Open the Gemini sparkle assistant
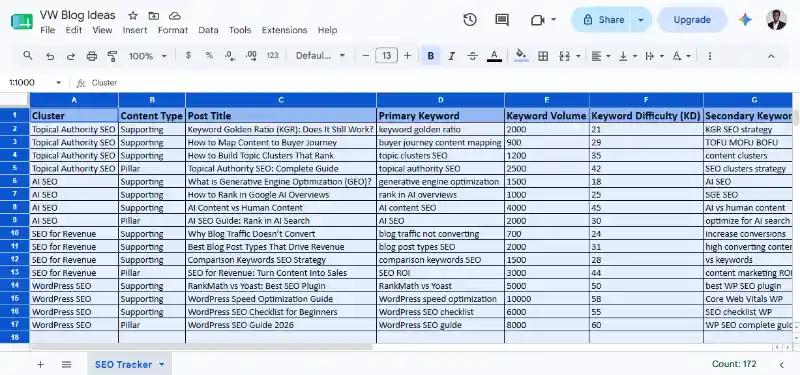This screenshot has width=800, height=375. (745, 20)
